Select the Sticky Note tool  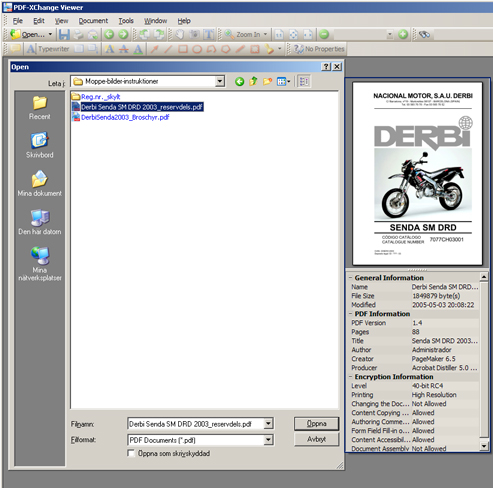click(15, 49)
